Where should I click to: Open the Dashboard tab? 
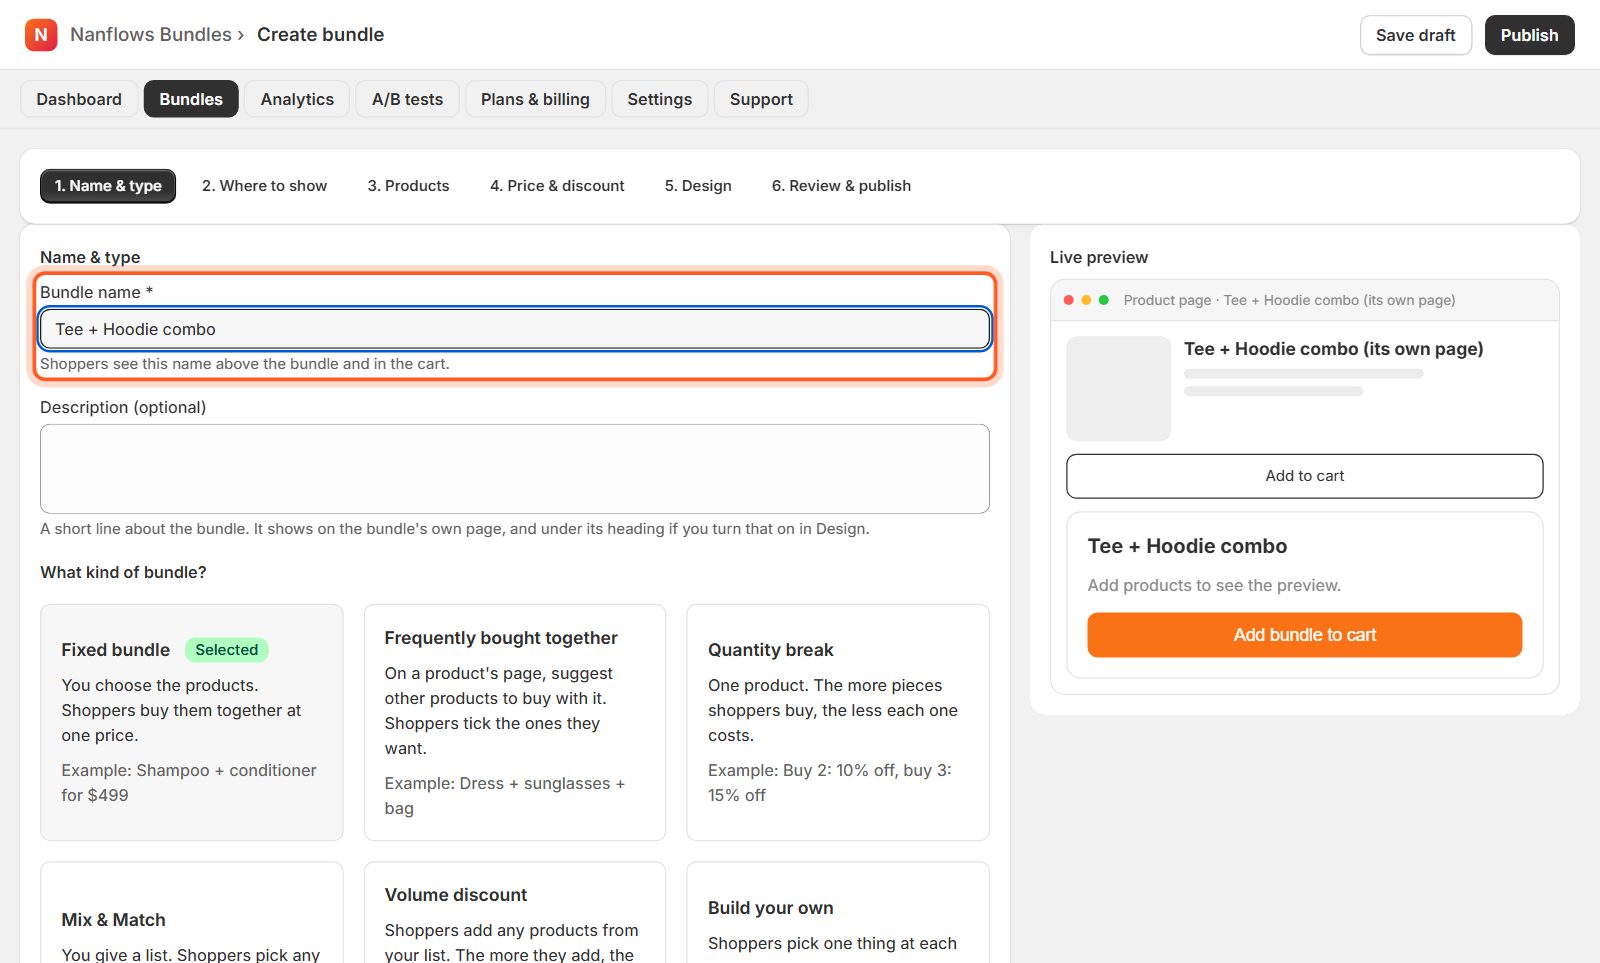click(x=79, y=99)
